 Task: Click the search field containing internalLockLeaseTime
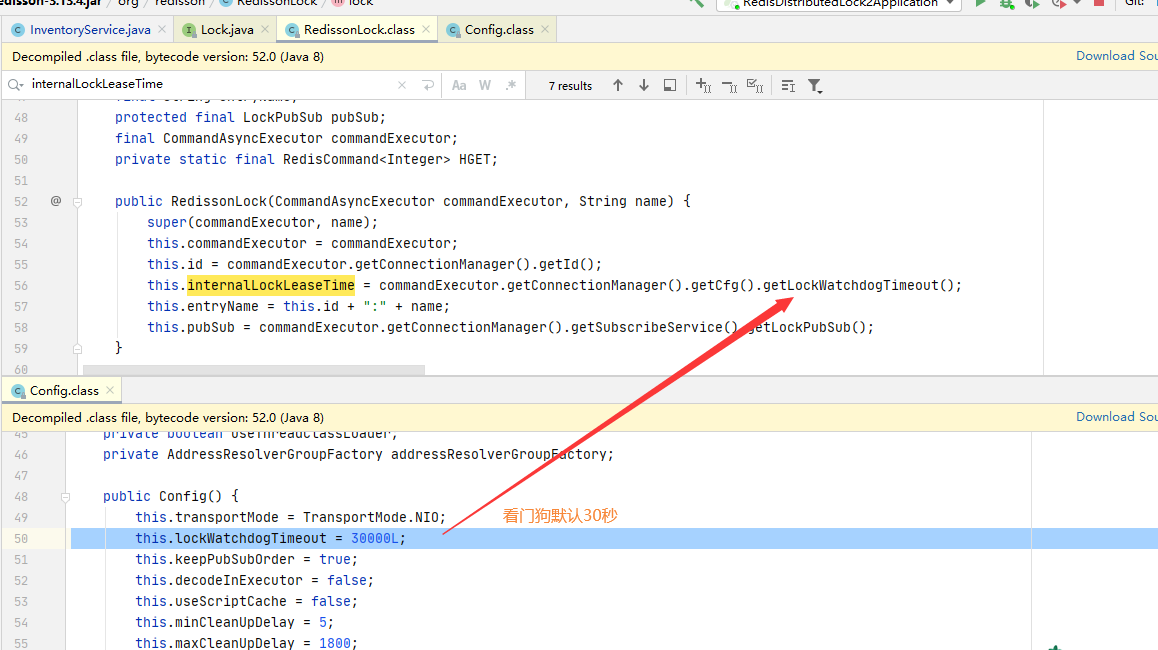click(x=210, y=84)
